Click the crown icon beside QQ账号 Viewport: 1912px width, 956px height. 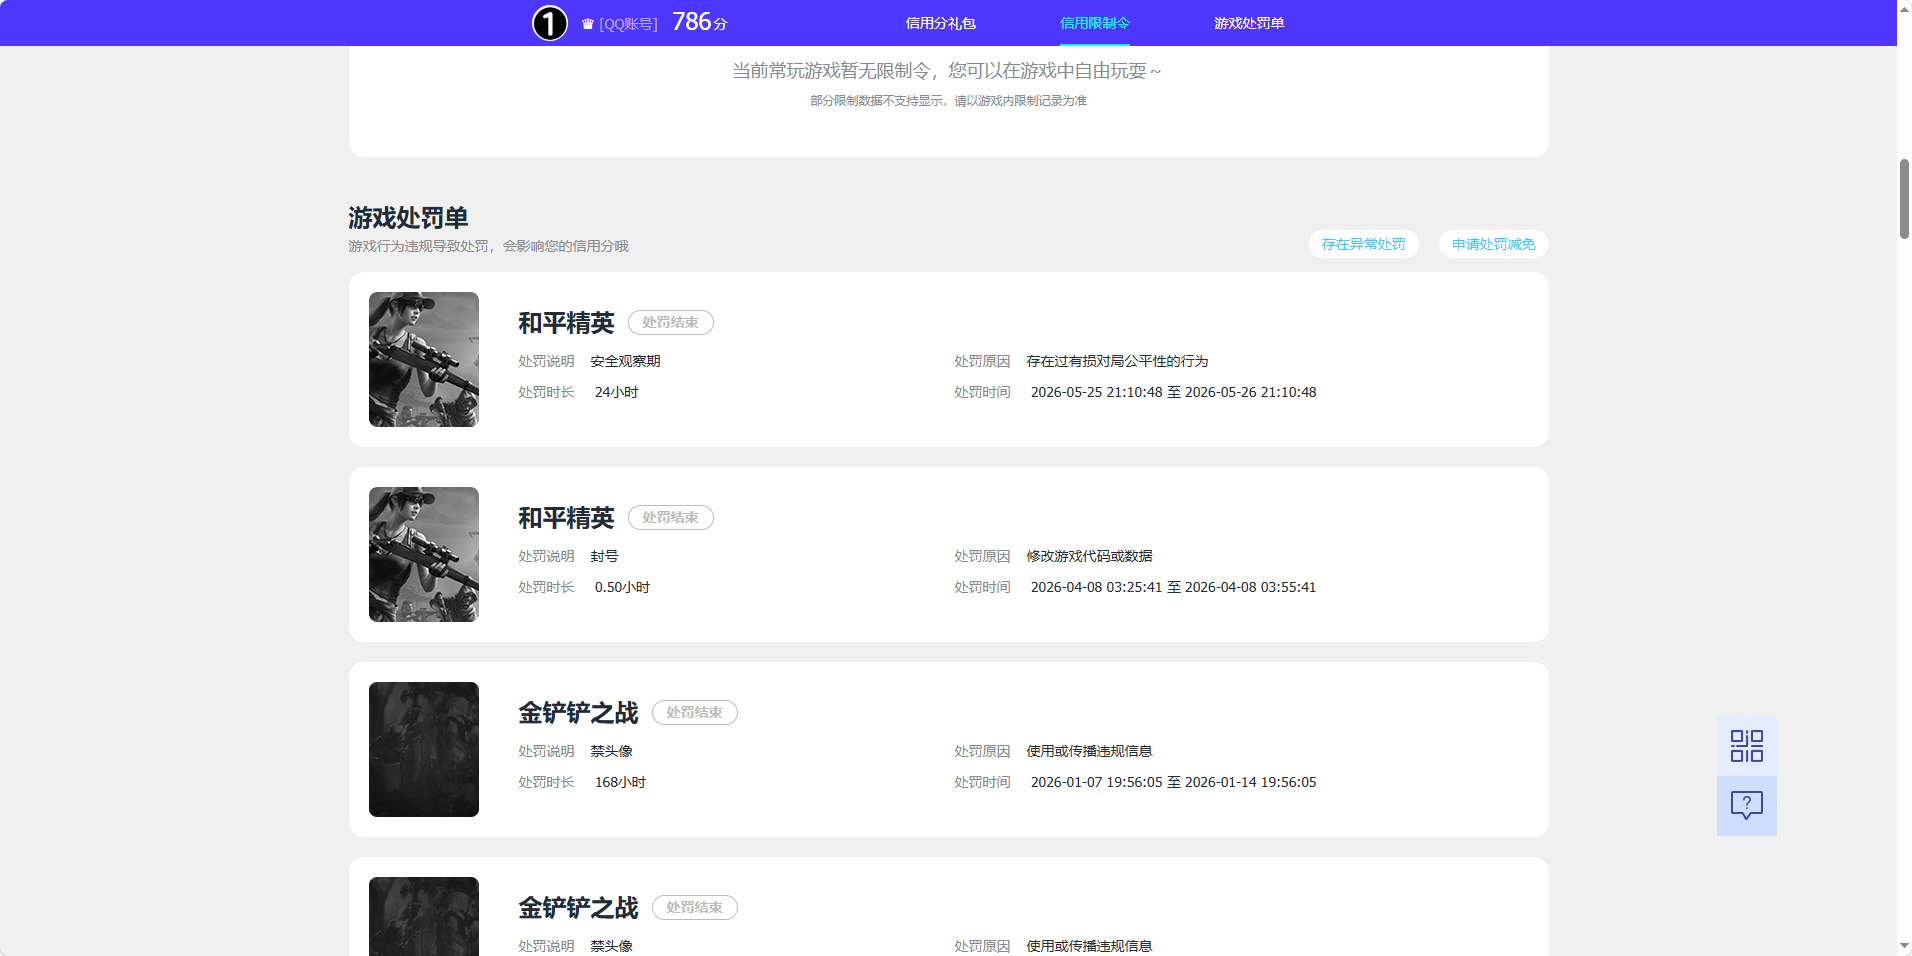[588, 24]
